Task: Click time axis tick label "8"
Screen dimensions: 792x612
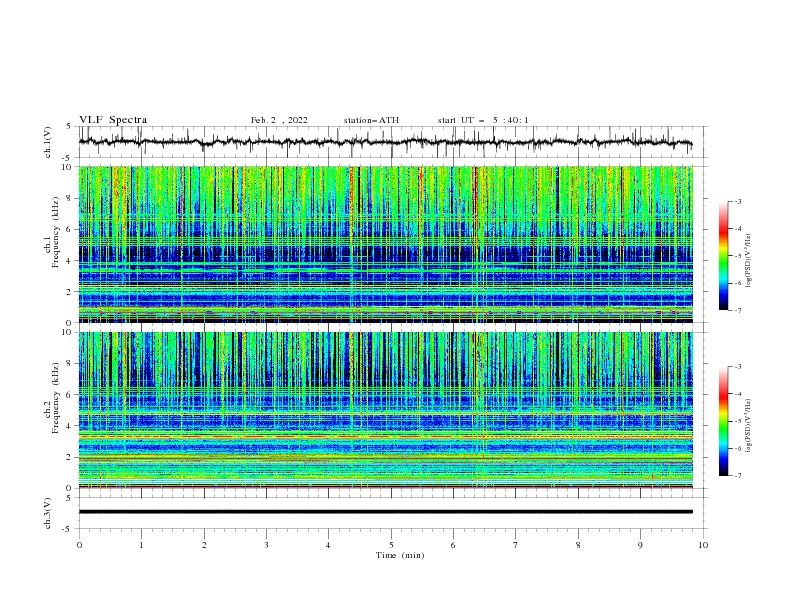Action: [578, 545]
